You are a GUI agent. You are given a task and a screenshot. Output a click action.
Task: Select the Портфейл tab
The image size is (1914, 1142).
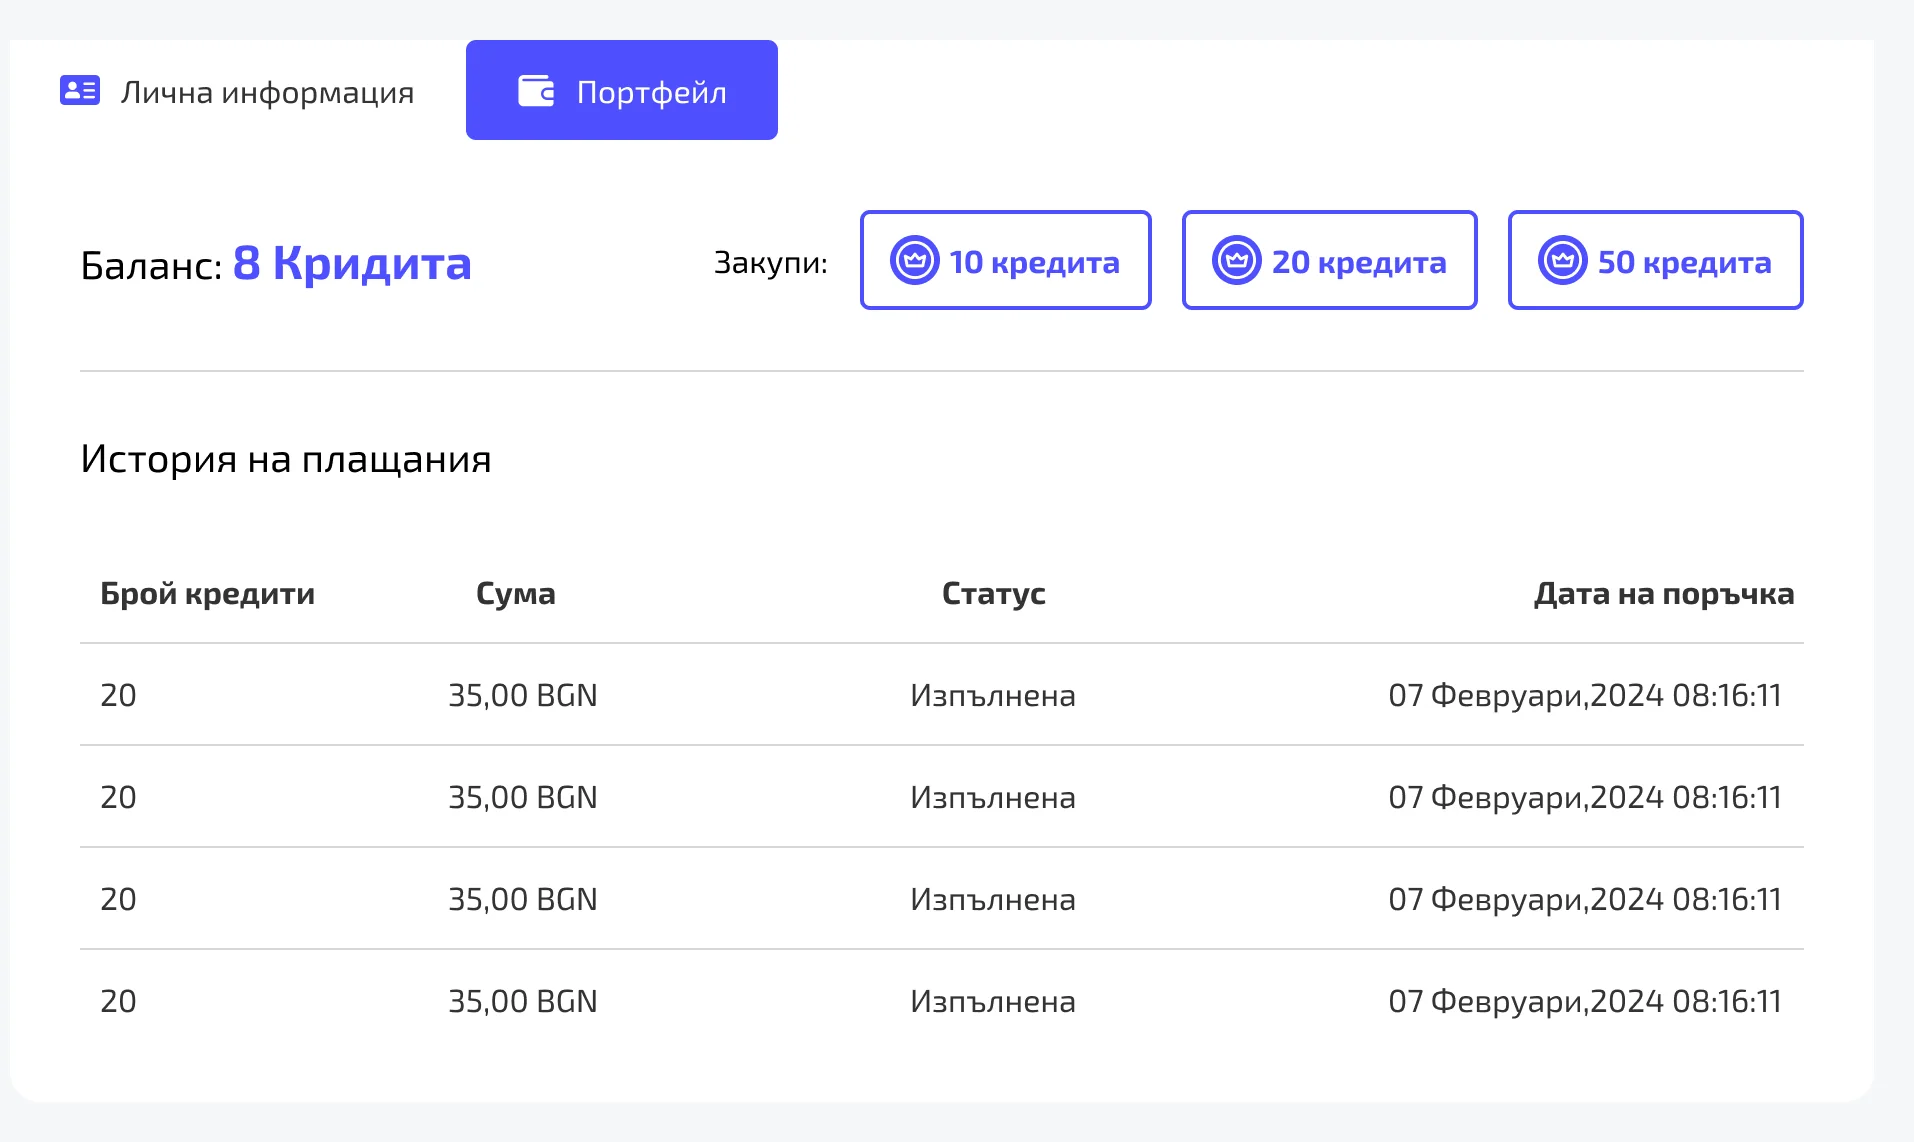point(622,90)
